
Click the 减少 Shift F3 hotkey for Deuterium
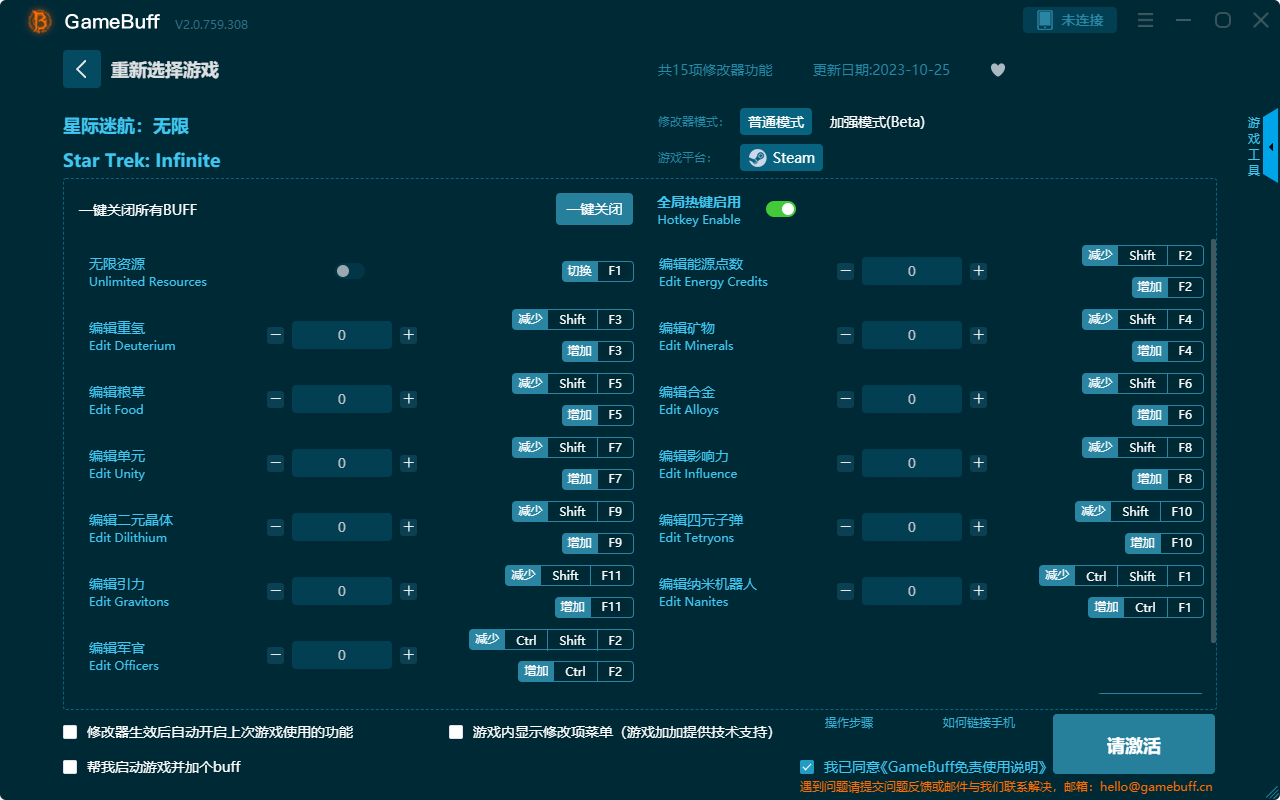[x=573, y=319]
